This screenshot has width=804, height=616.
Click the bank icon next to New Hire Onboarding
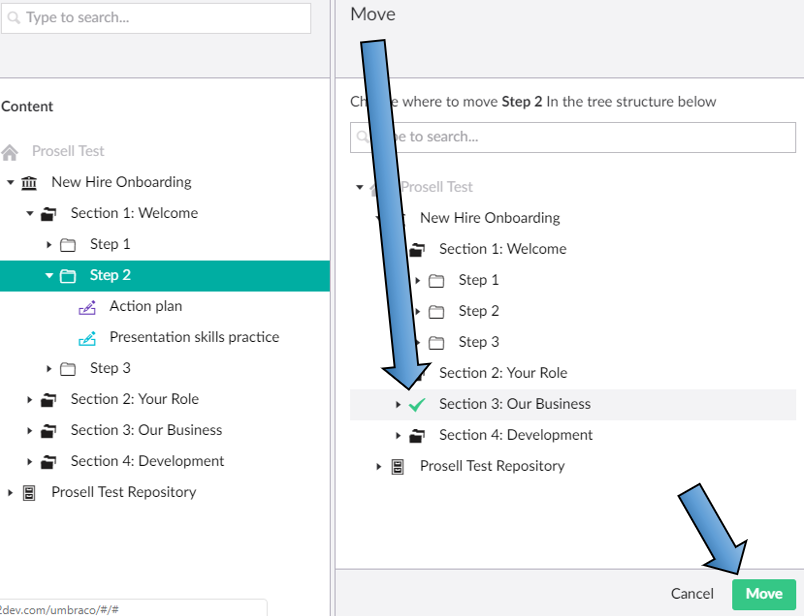tap(29, 183)
